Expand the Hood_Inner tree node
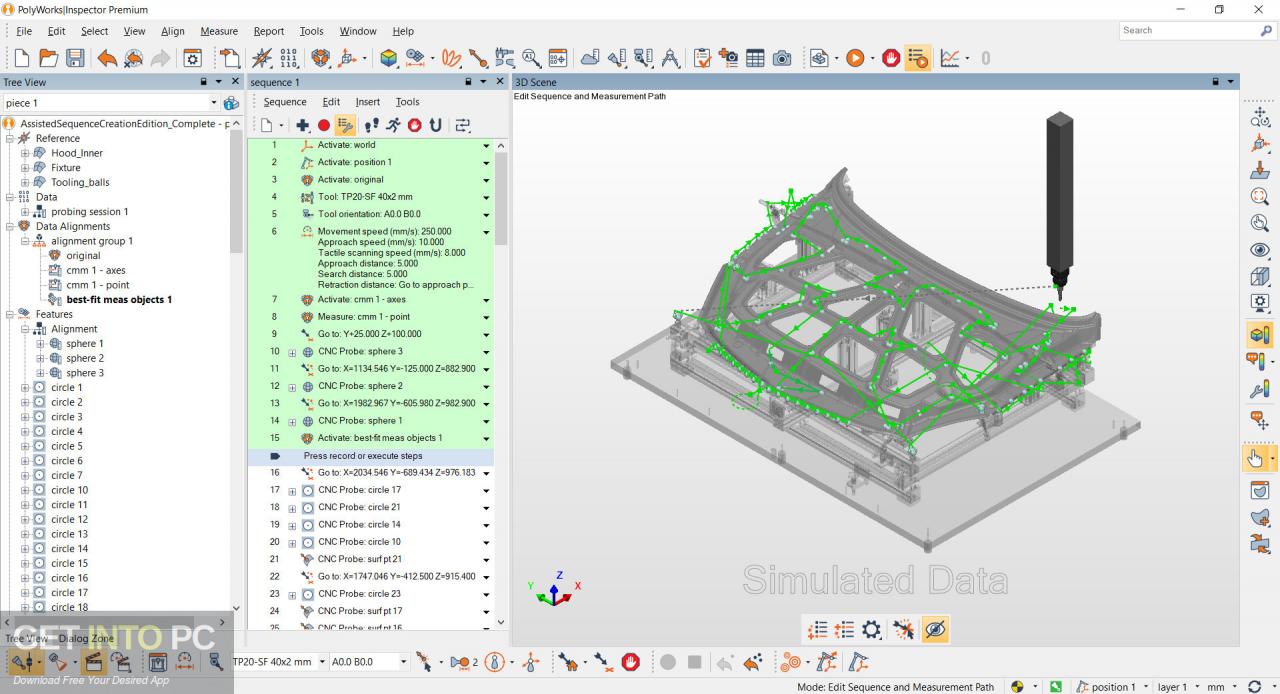The height and width of the screenshot is (694, 1280). (x=25, y=153)
